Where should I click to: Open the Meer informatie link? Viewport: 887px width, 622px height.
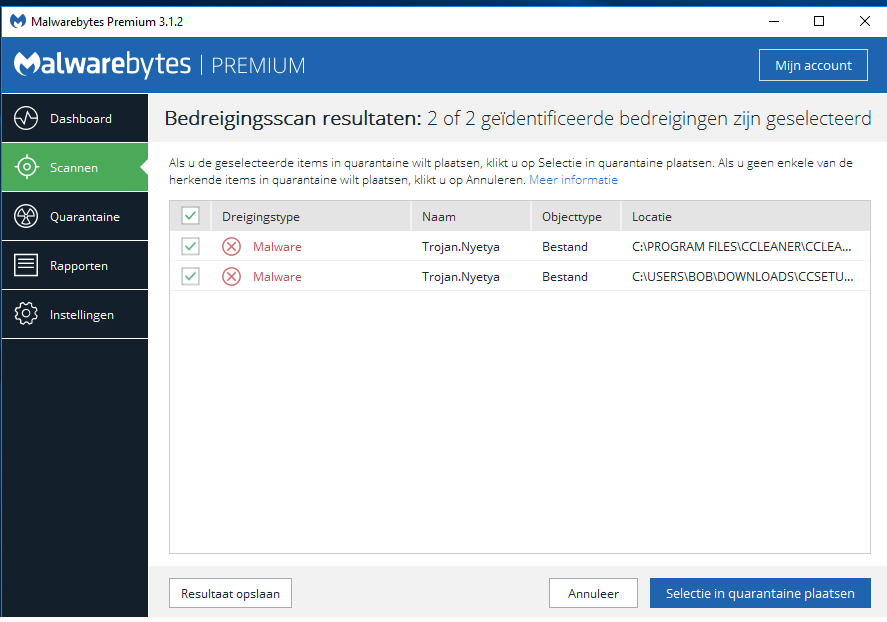[573, 180]
